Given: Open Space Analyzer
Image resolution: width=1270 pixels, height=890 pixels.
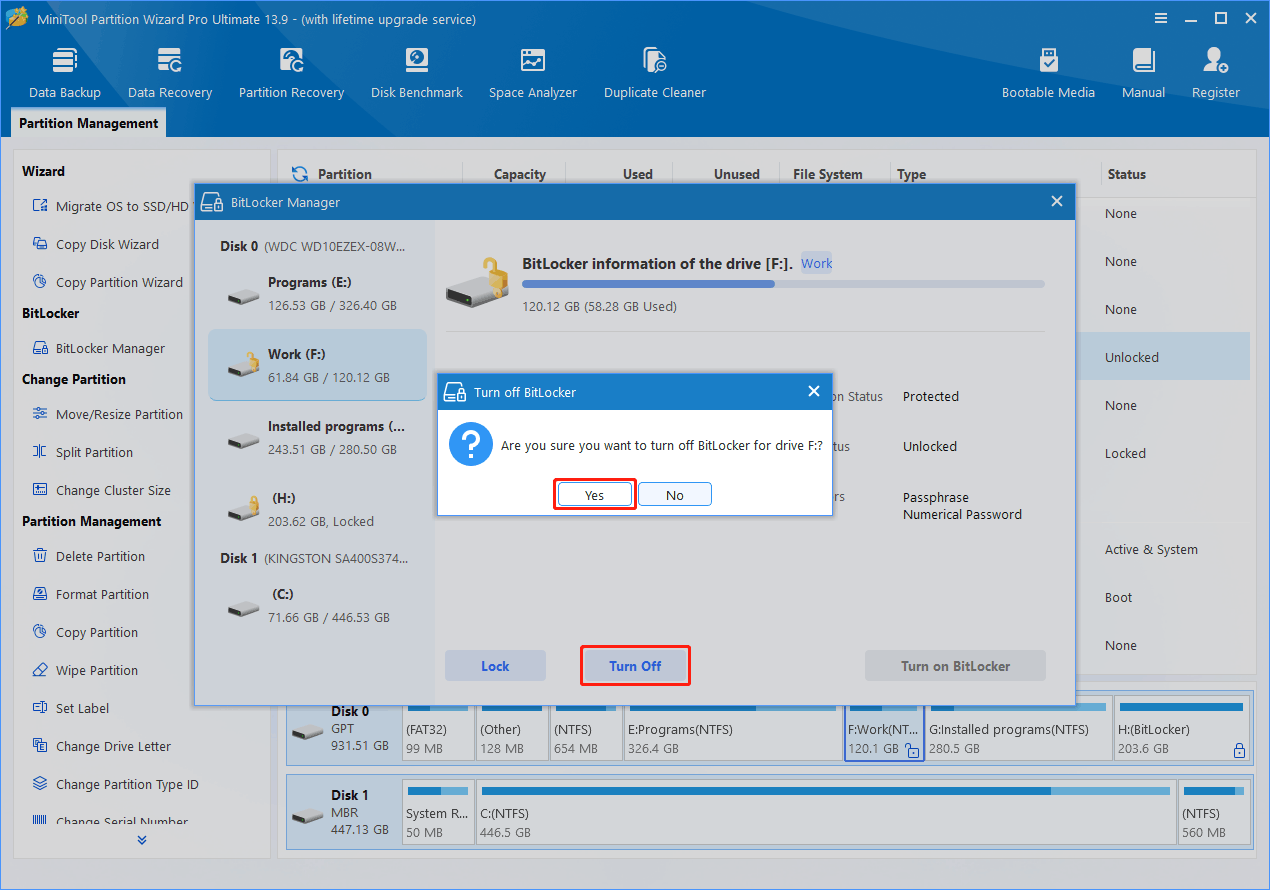Looking at the screenshot, I should 533,73.
